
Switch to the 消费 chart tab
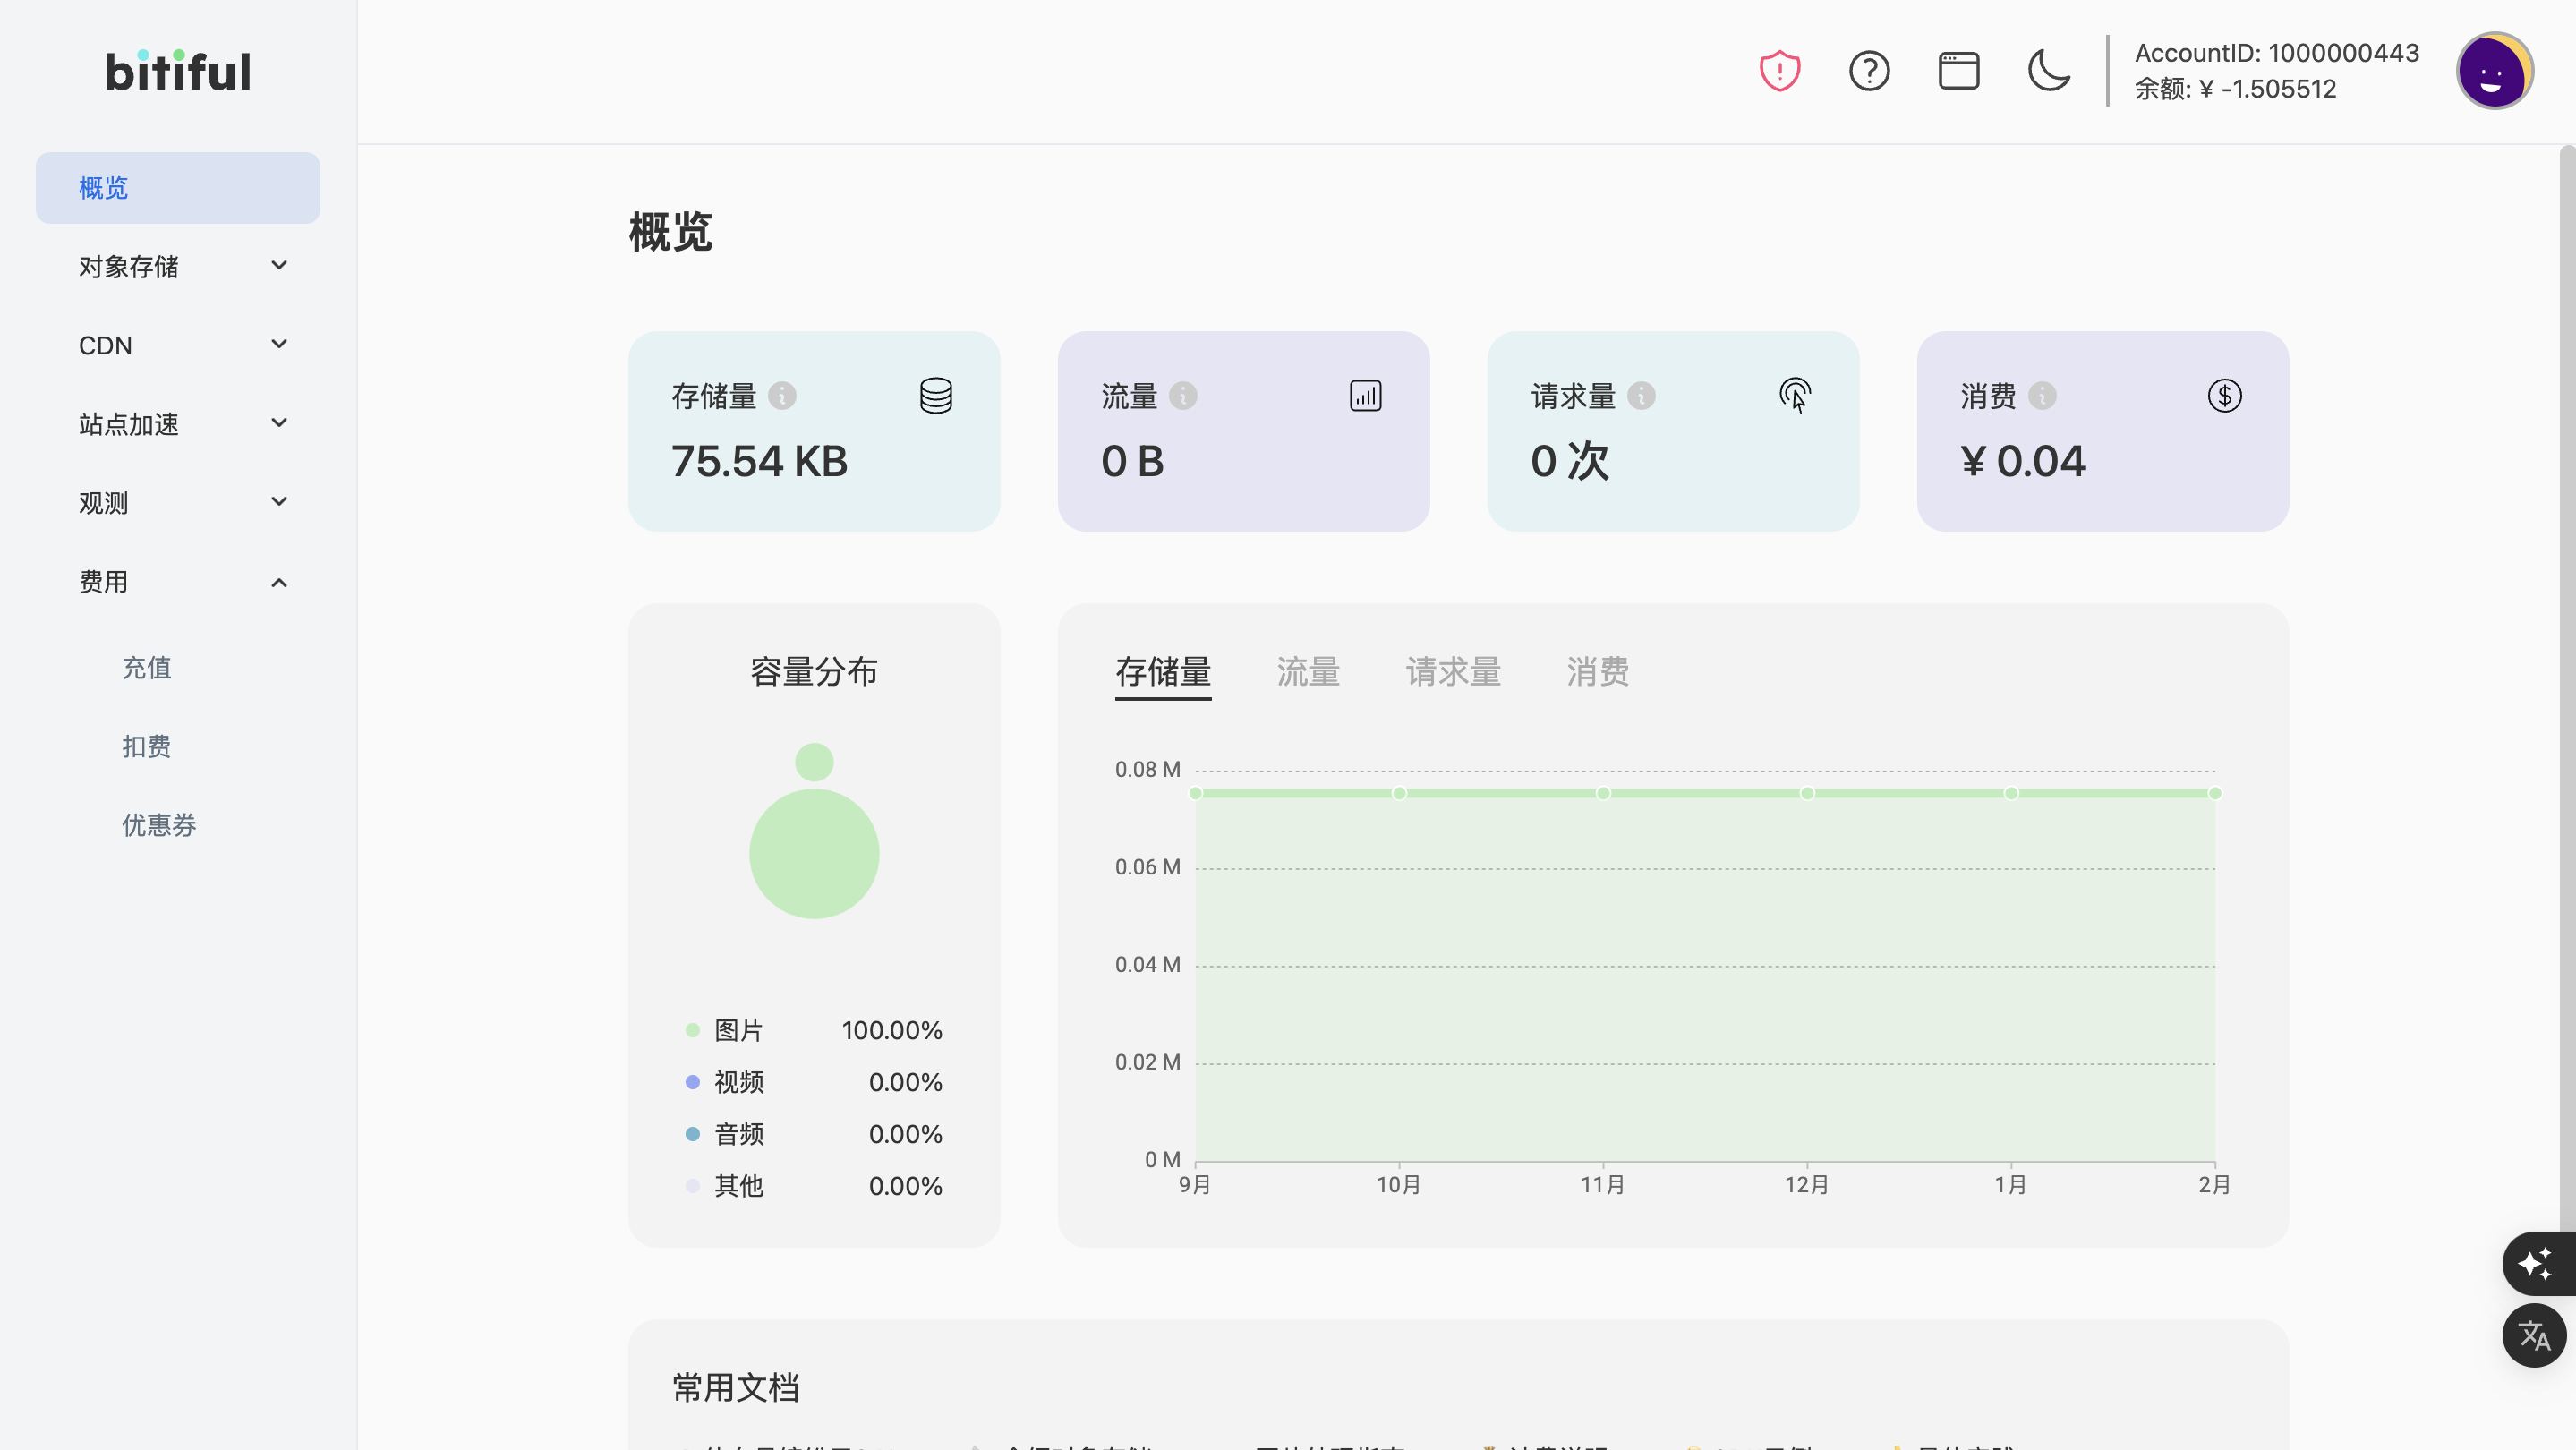point(1597,672)
